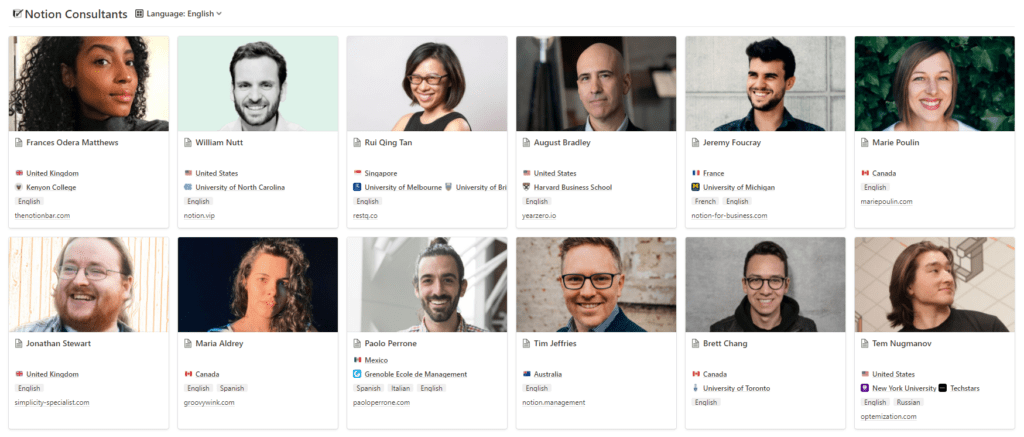
Task: Click the Harvard Business School crest icon
Action: point(526,187)
